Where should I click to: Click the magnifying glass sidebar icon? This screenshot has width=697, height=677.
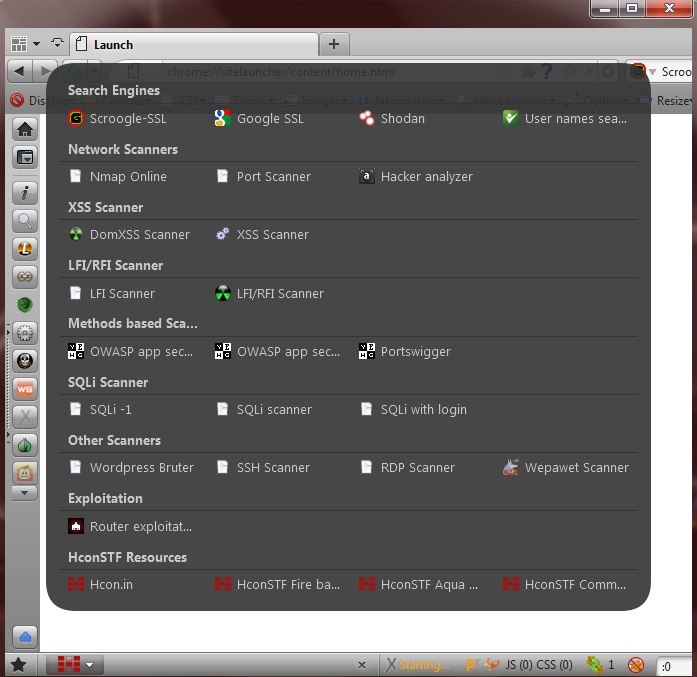tap(25, 221)
